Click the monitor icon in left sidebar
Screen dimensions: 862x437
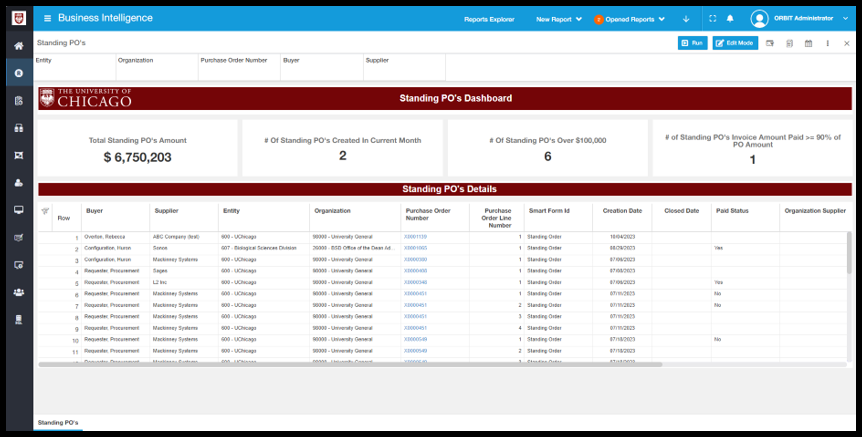click(x=19, y=210)
